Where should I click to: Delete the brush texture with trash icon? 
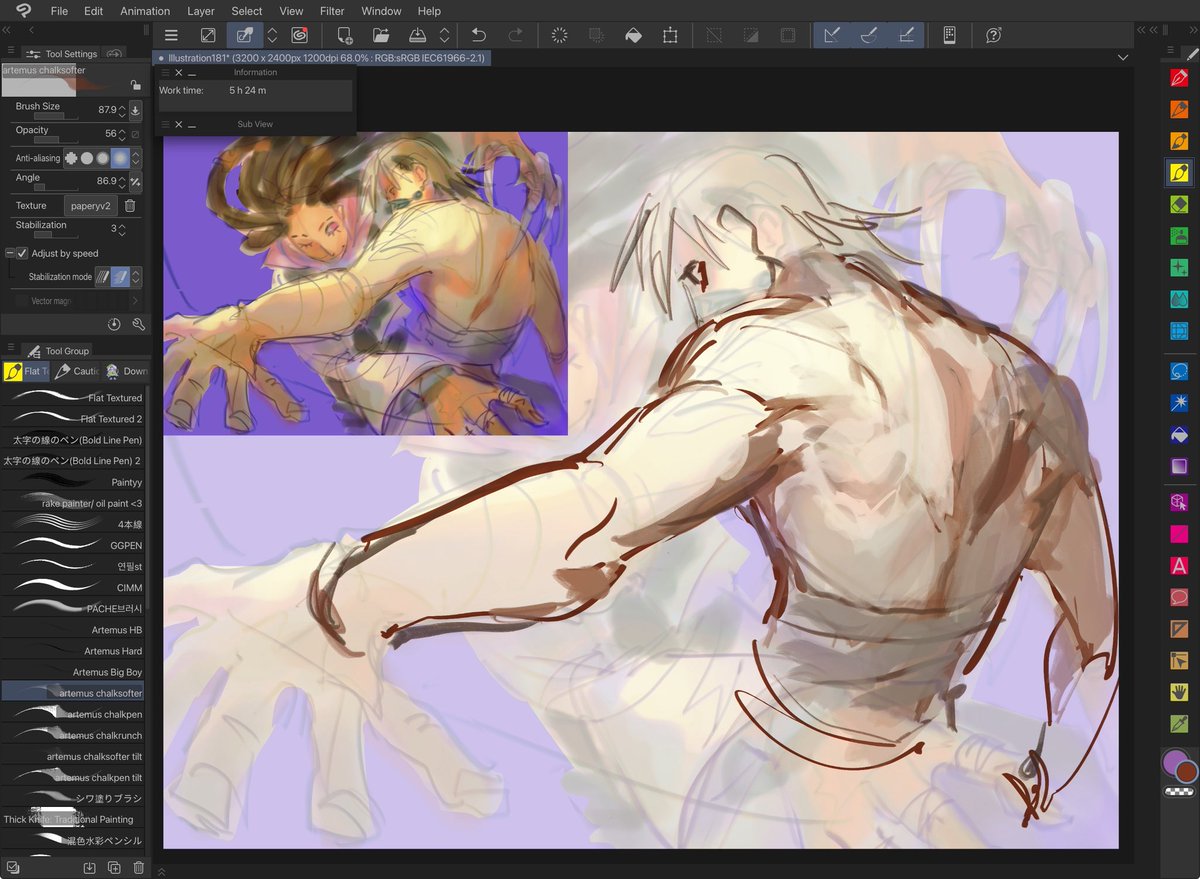click(130, 206)
